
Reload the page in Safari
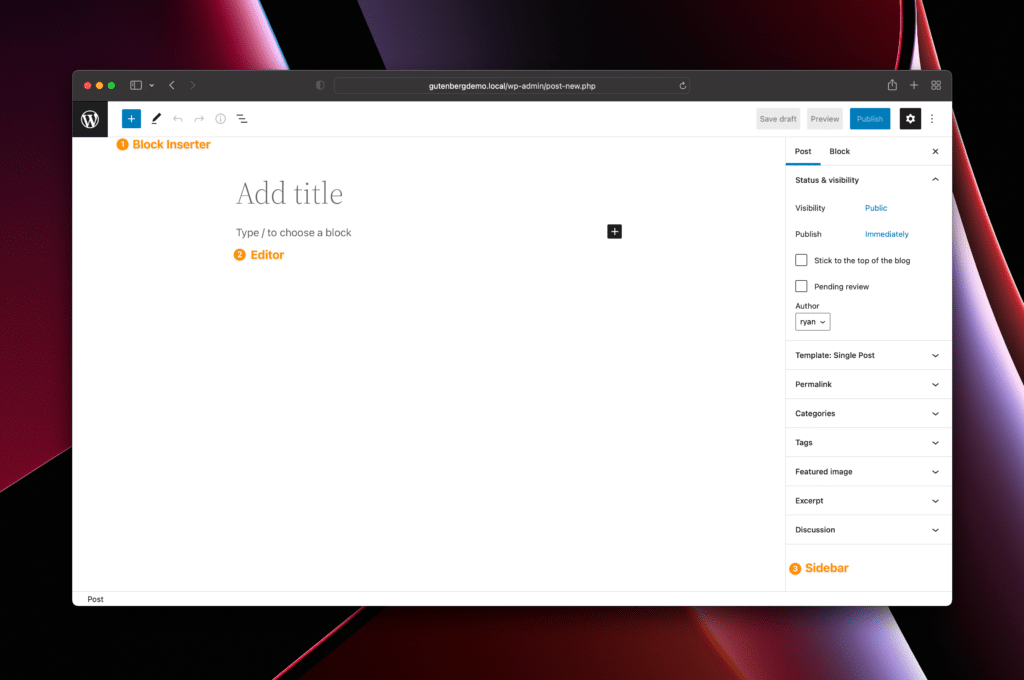click(x=682, y=86)
